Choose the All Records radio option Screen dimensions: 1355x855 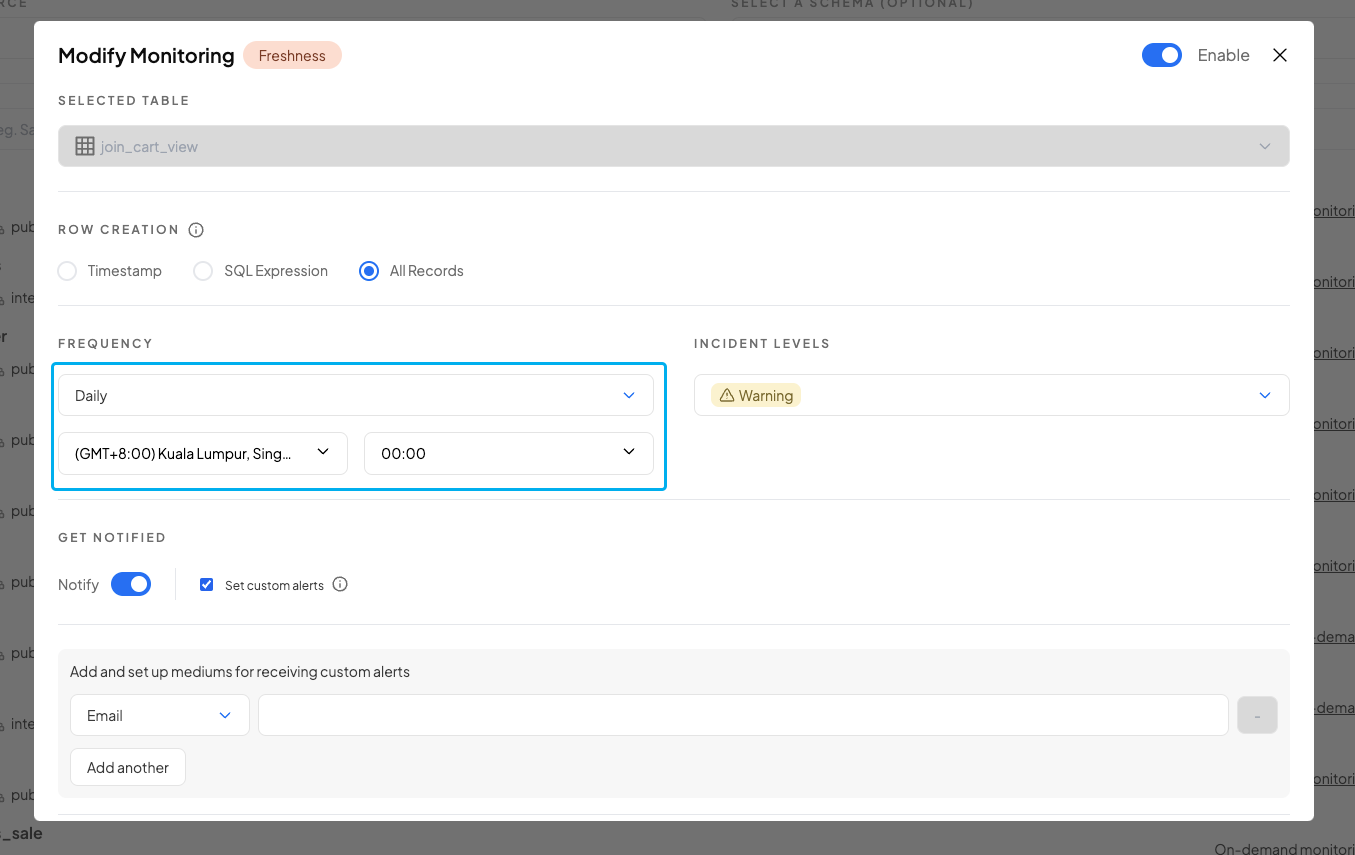(369, 271)
